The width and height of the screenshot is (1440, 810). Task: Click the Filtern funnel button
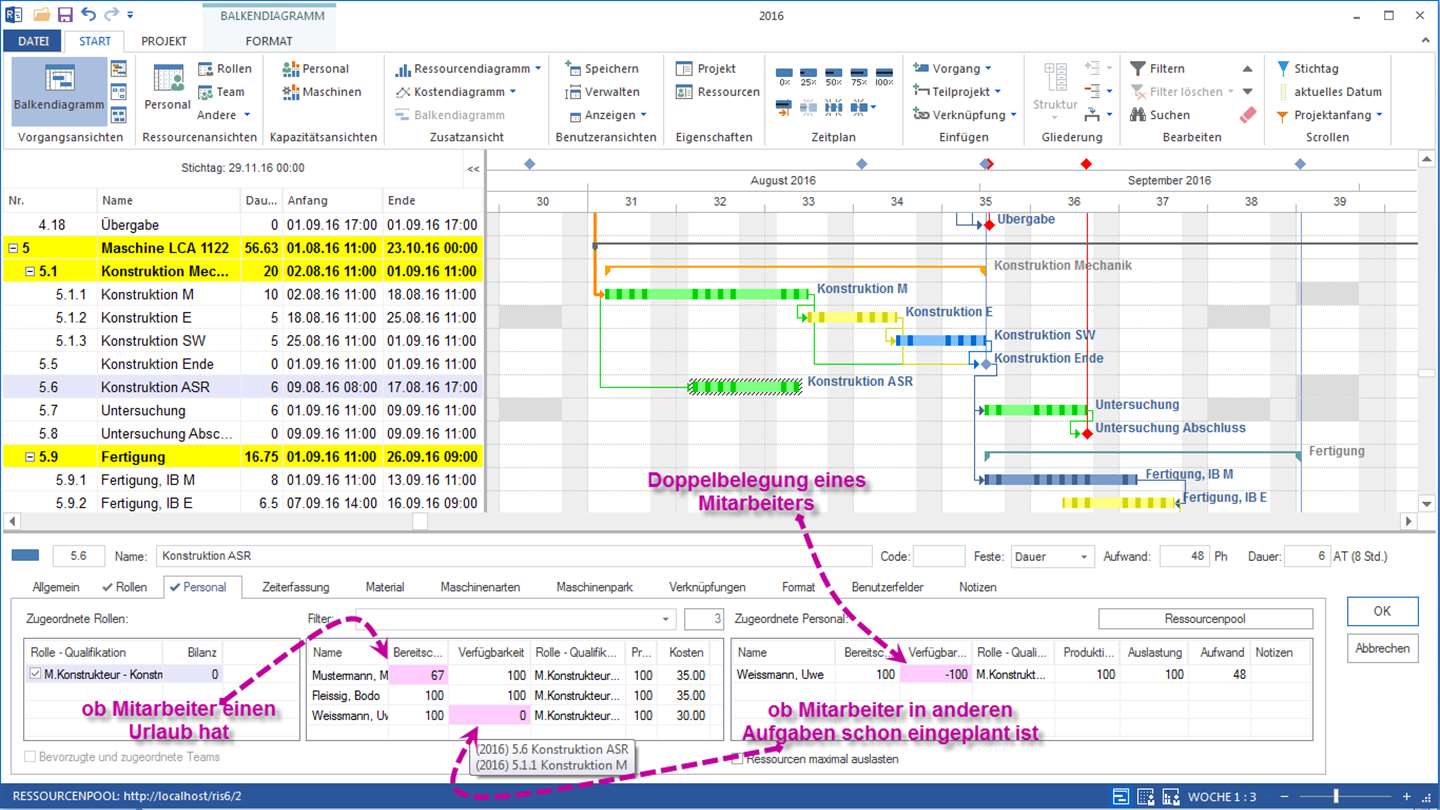(1158, 68)
